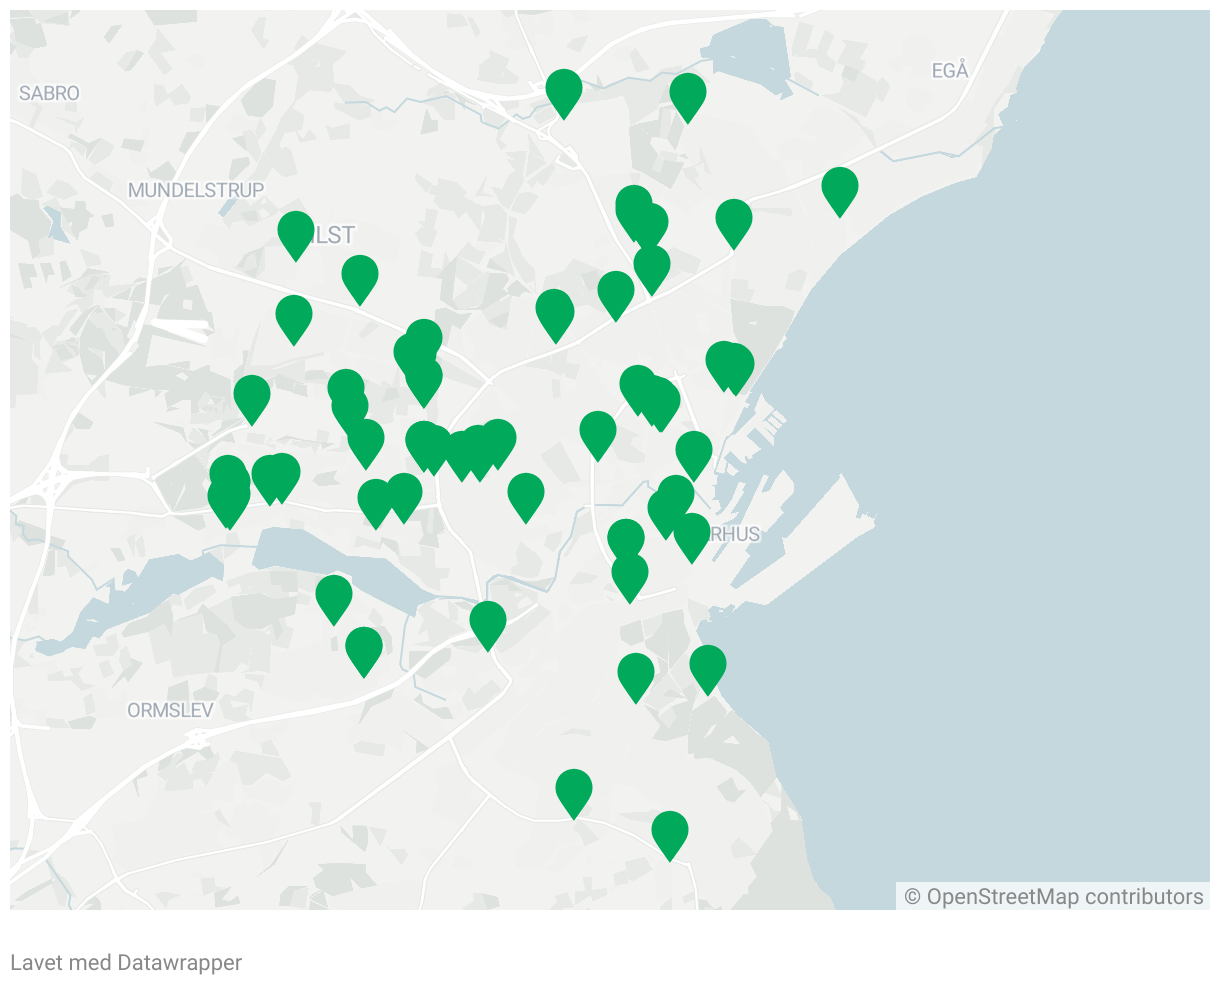Select the marker on the road southeast of the lake
The image size is (1220, 986).
pyautogui.click(x=488, y=622)
